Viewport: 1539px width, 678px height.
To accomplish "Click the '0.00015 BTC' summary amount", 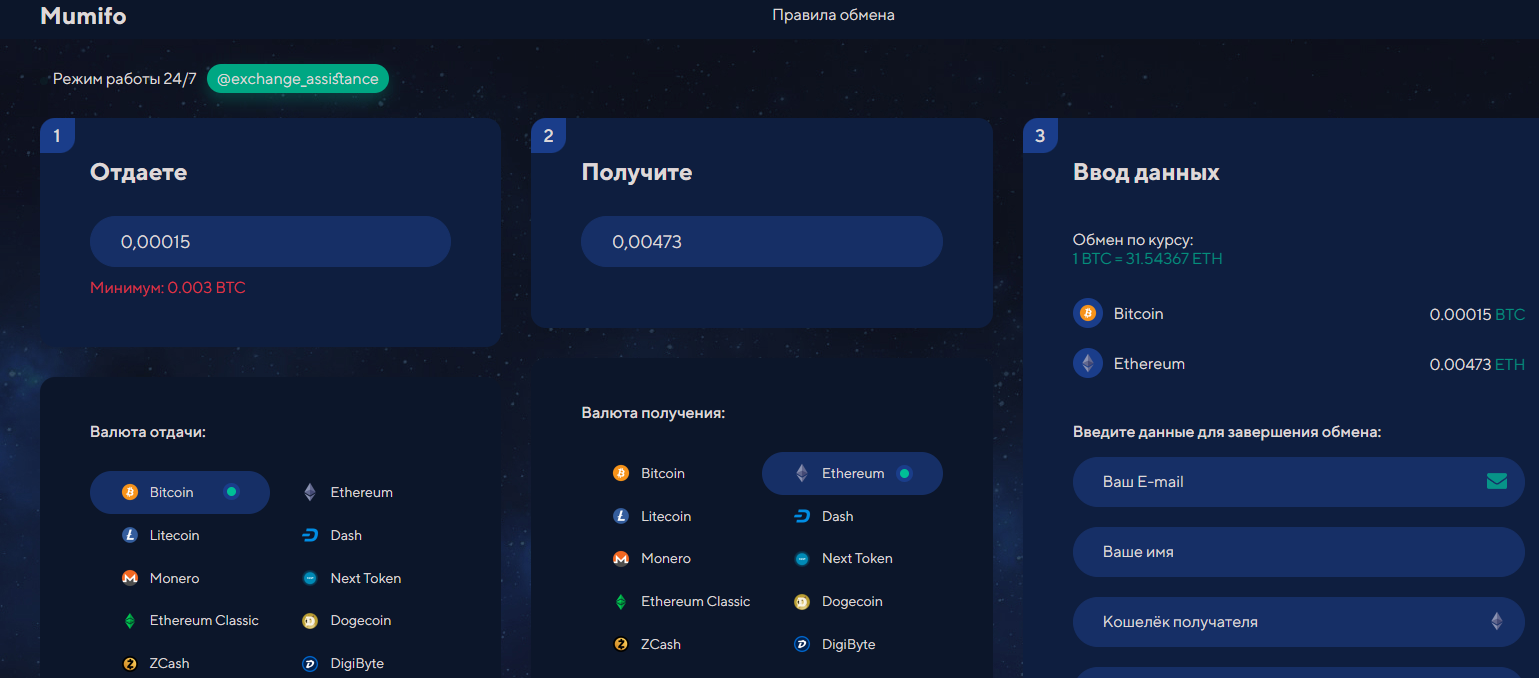I will click(x=1477, y=314).
